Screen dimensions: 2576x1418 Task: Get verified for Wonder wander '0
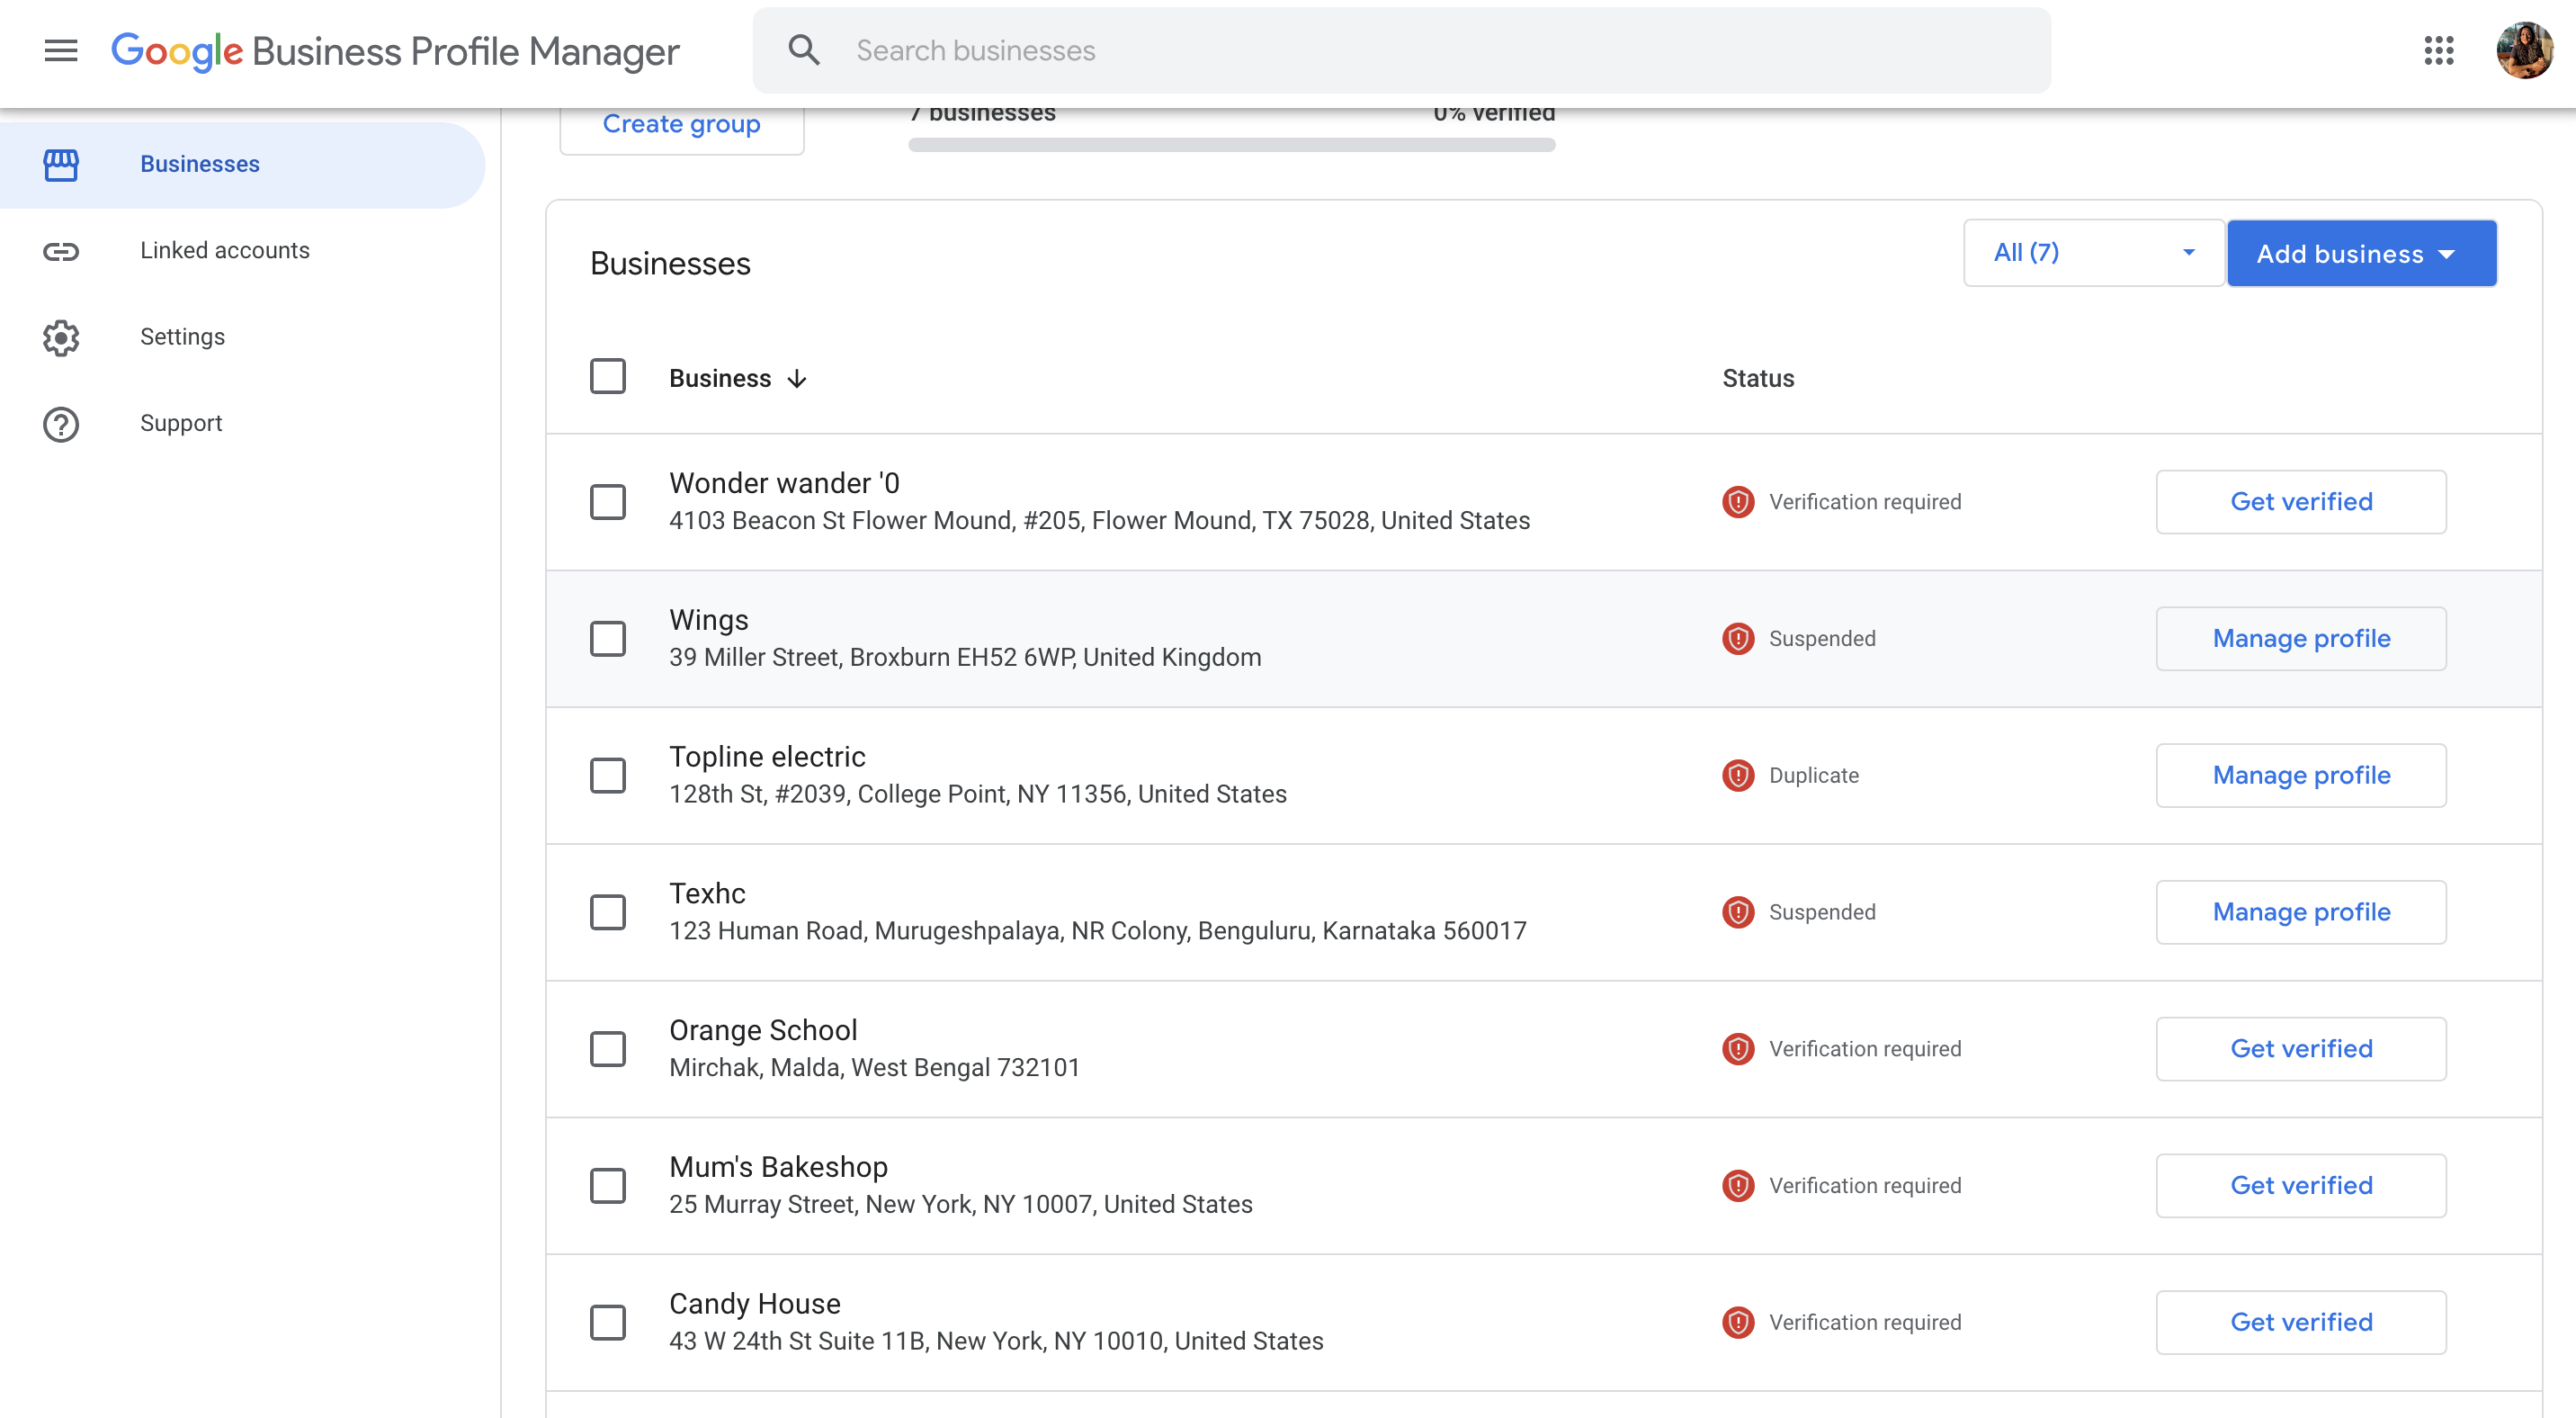tap(2301, 502)
